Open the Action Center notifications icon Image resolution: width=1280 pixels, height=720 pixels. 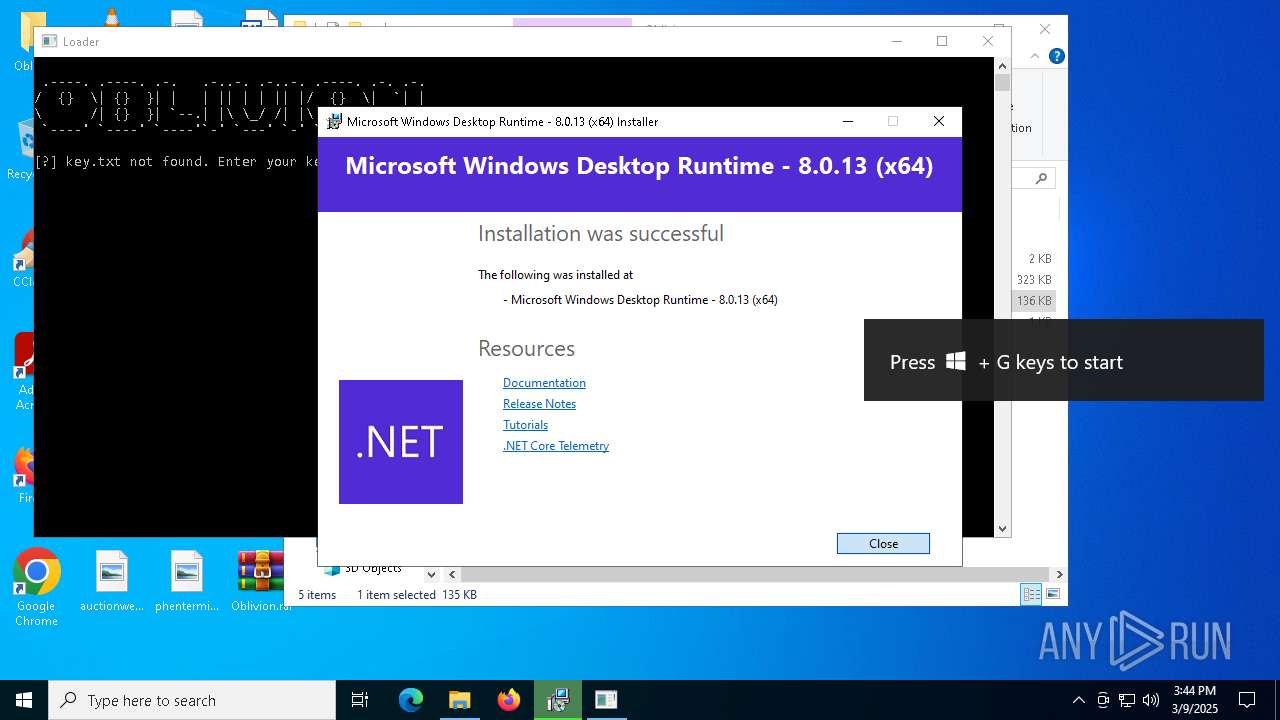coord(1247,700)
